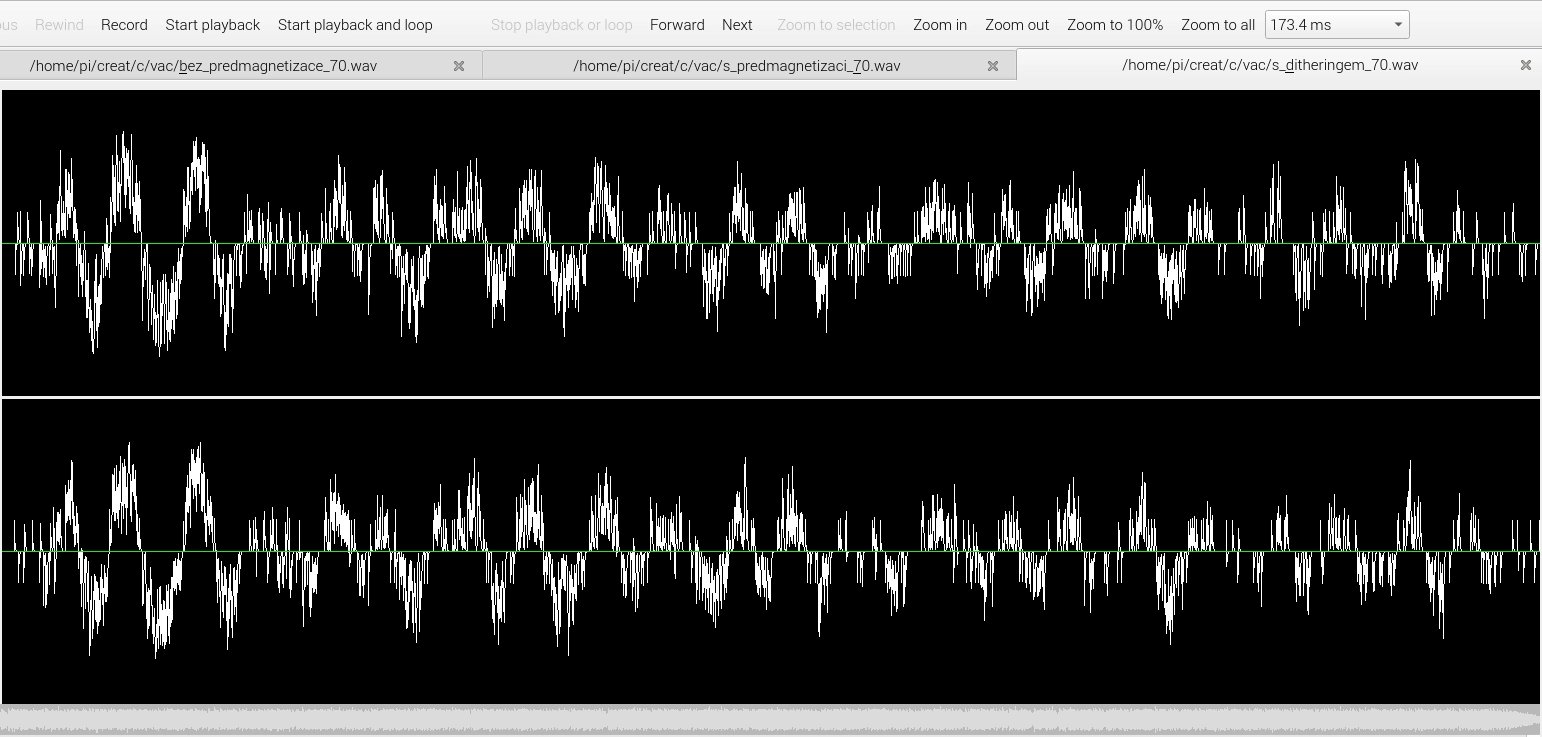Zoom out of the waveform
The image size is (1542, 737).
(x=1017, y=25)
